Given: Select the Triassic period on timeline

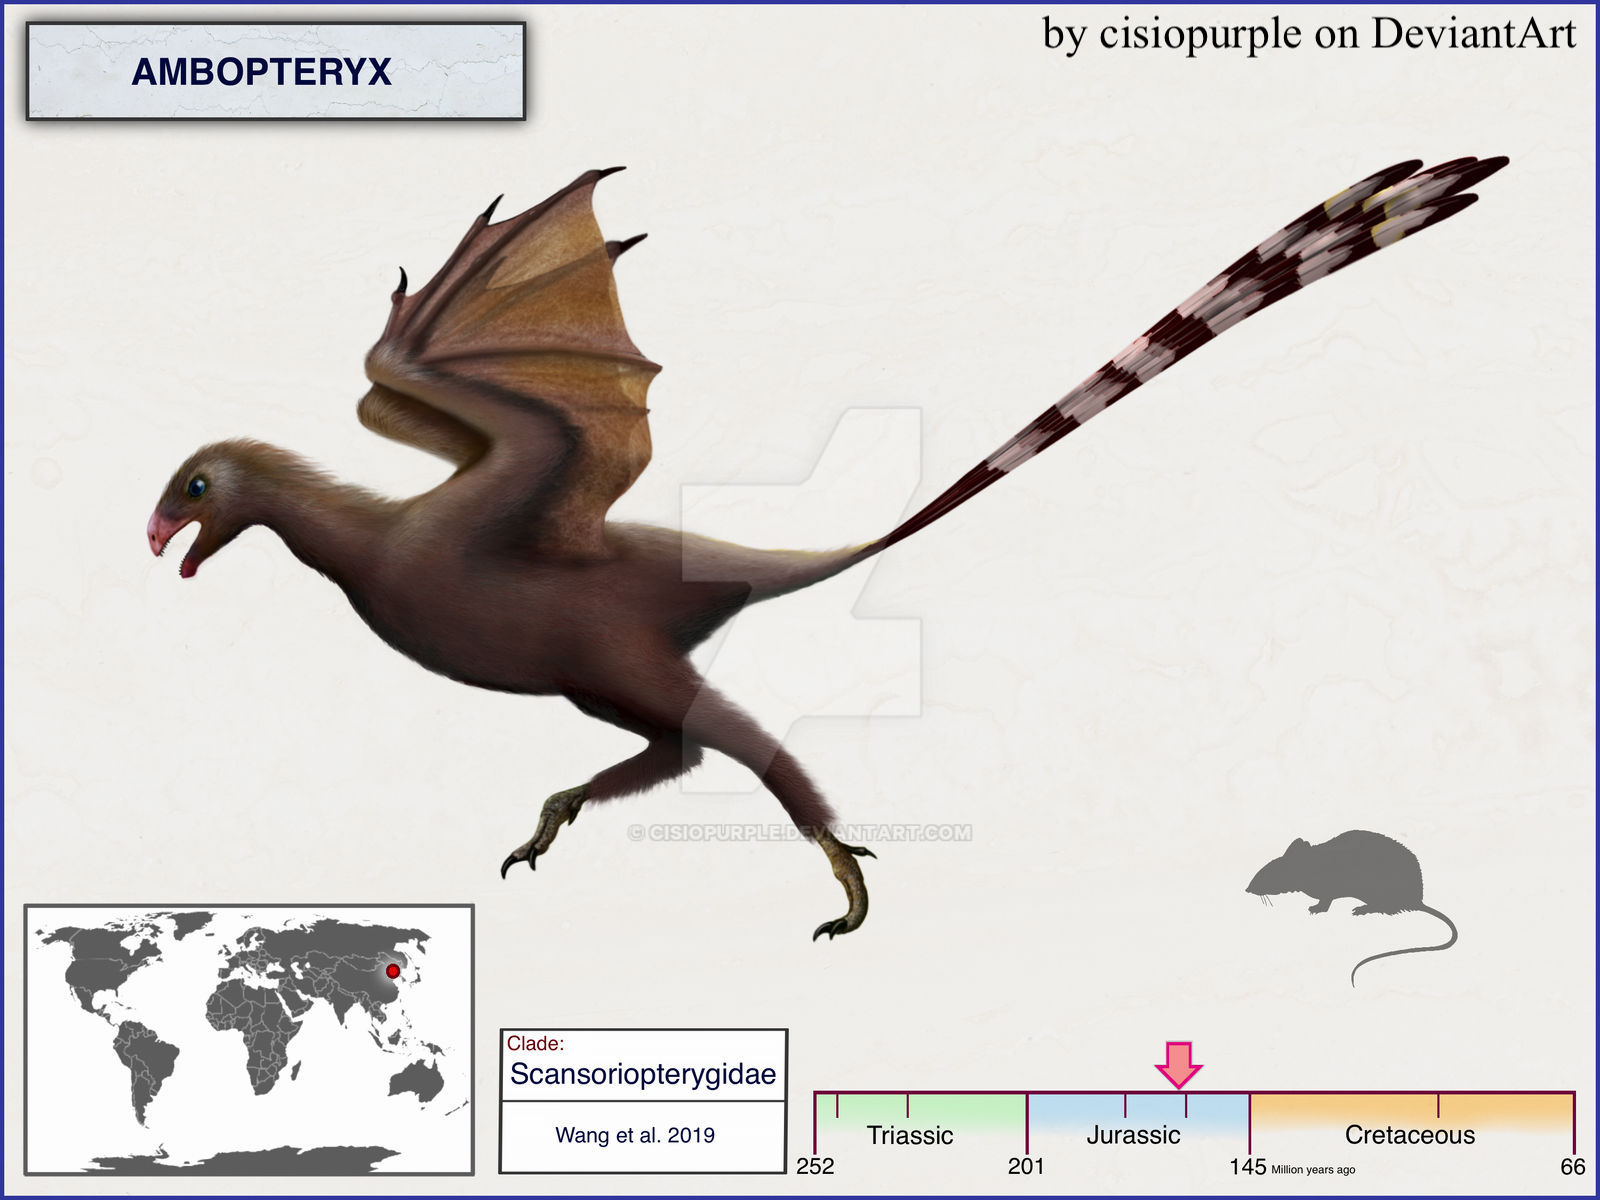Looking at the screenshot, I should coord(909,1135).
